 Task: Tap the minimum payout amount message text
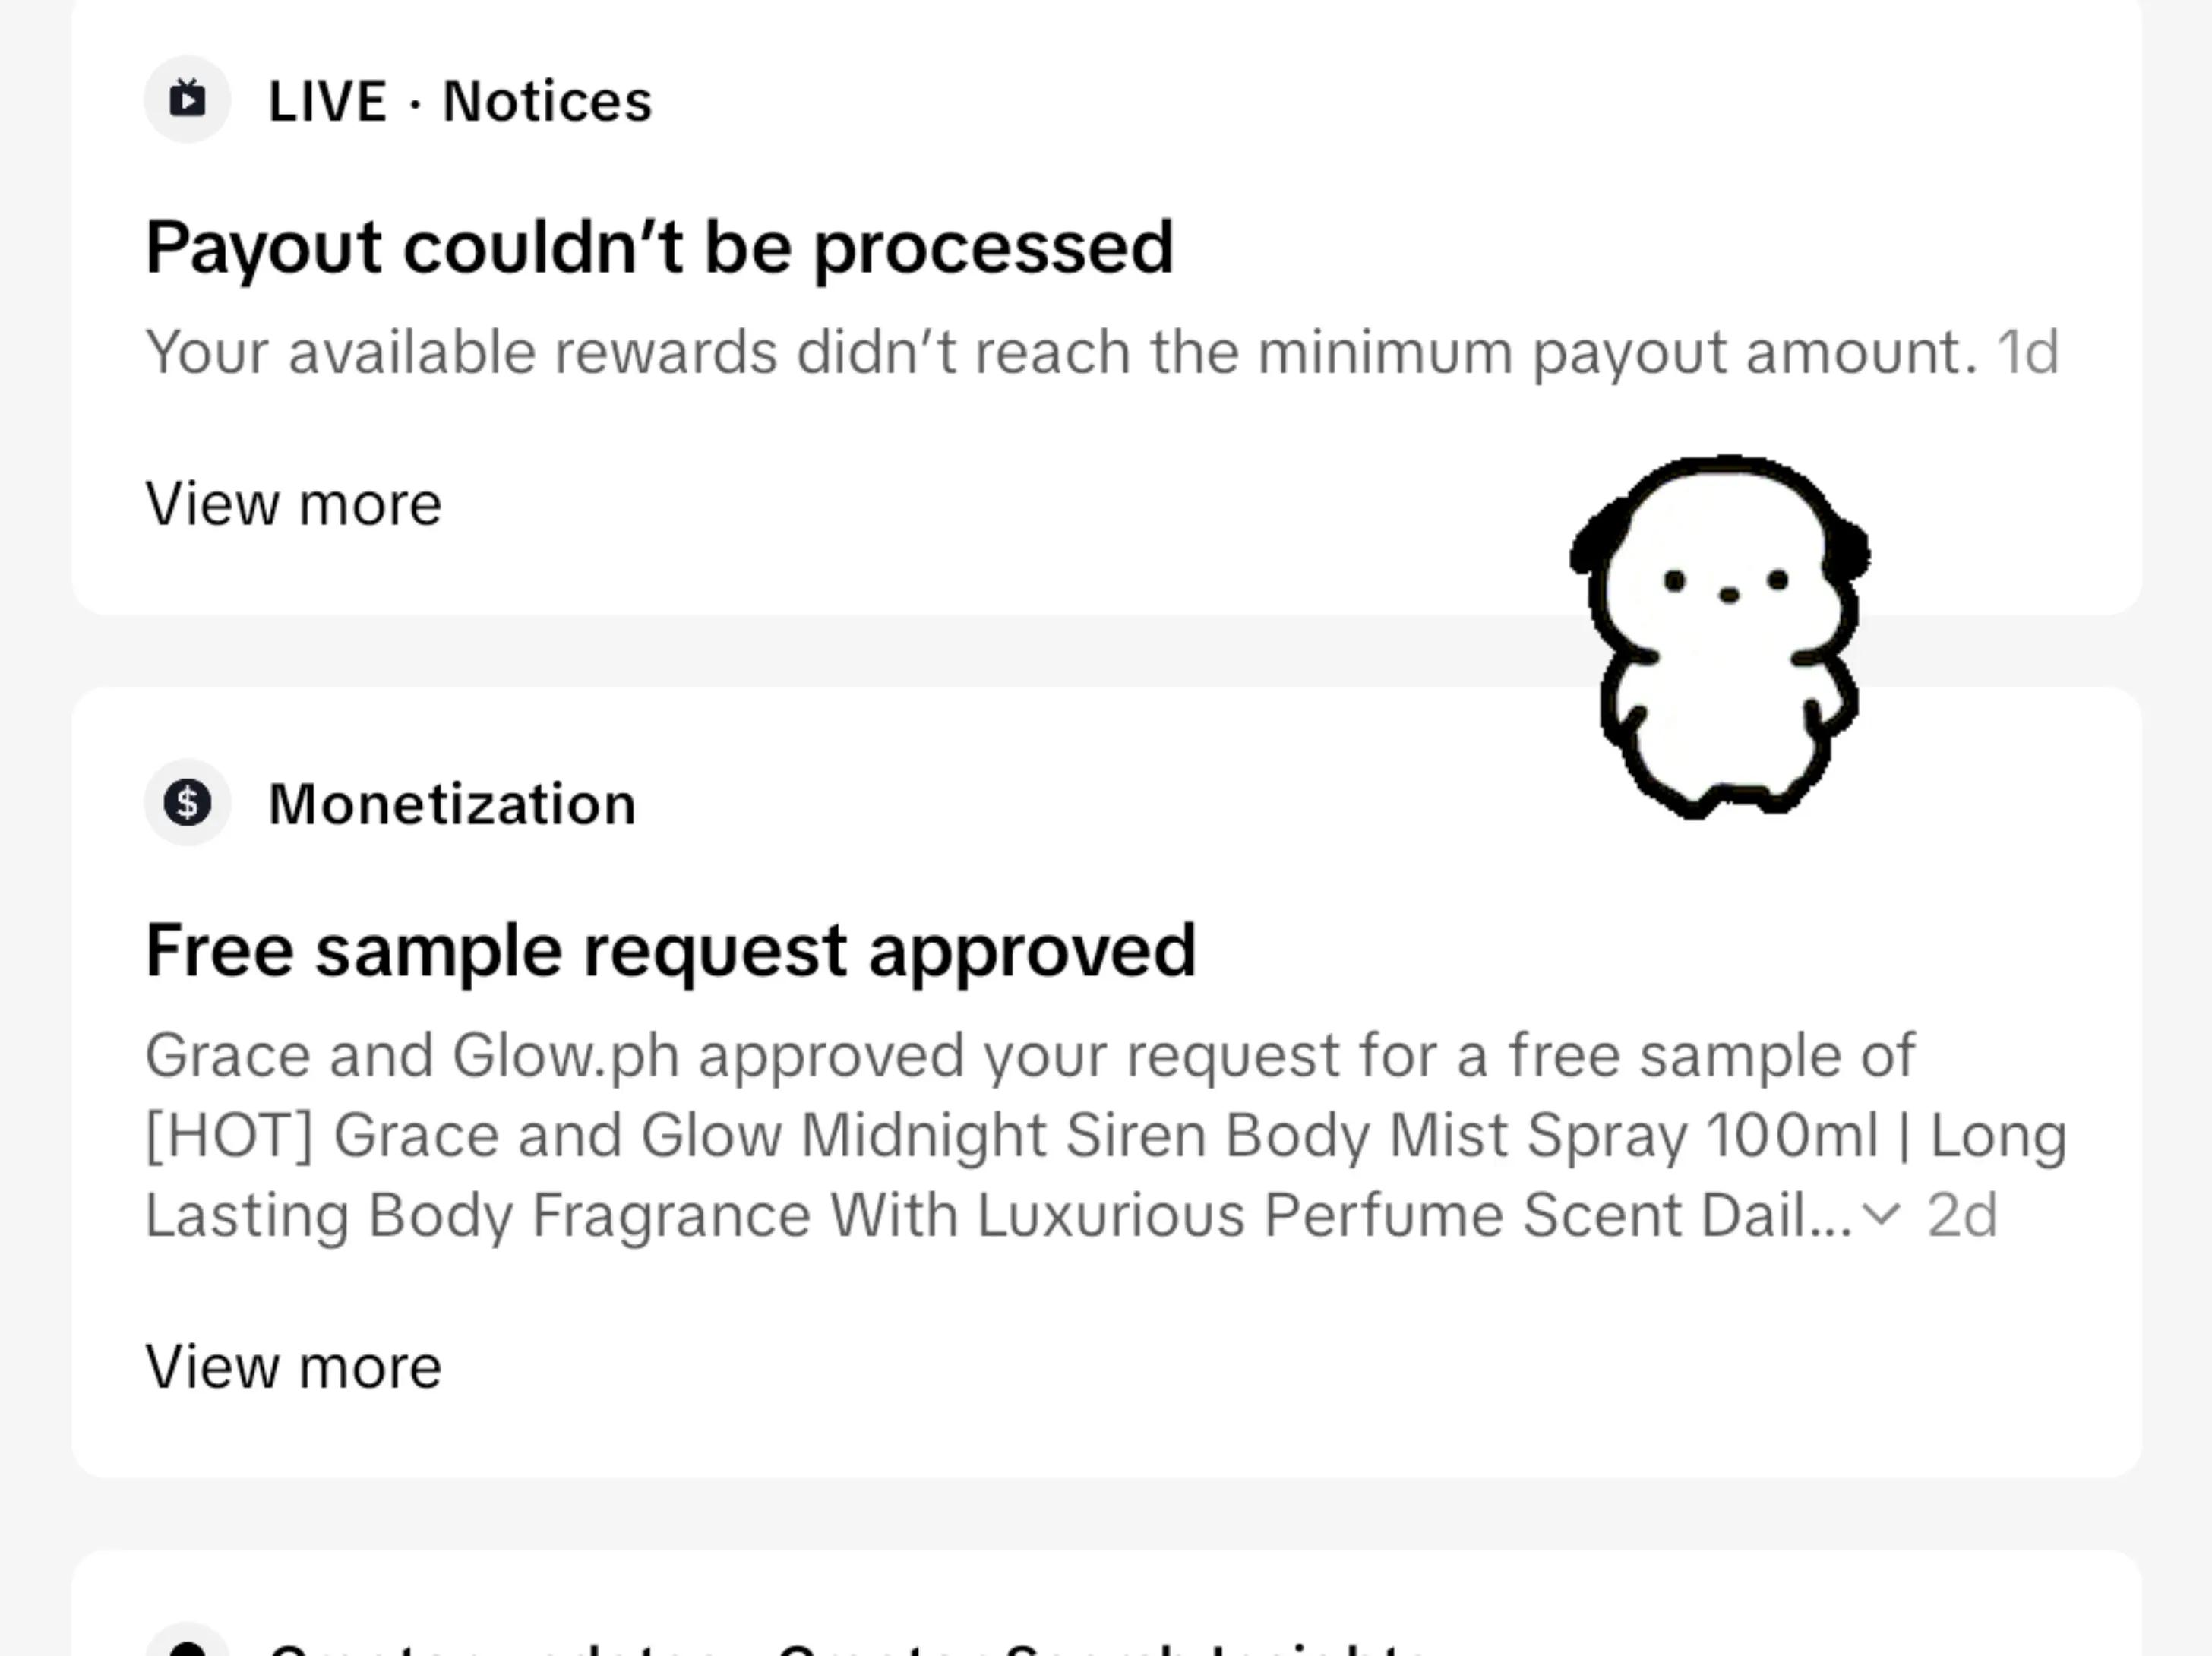pos(1062,352)
